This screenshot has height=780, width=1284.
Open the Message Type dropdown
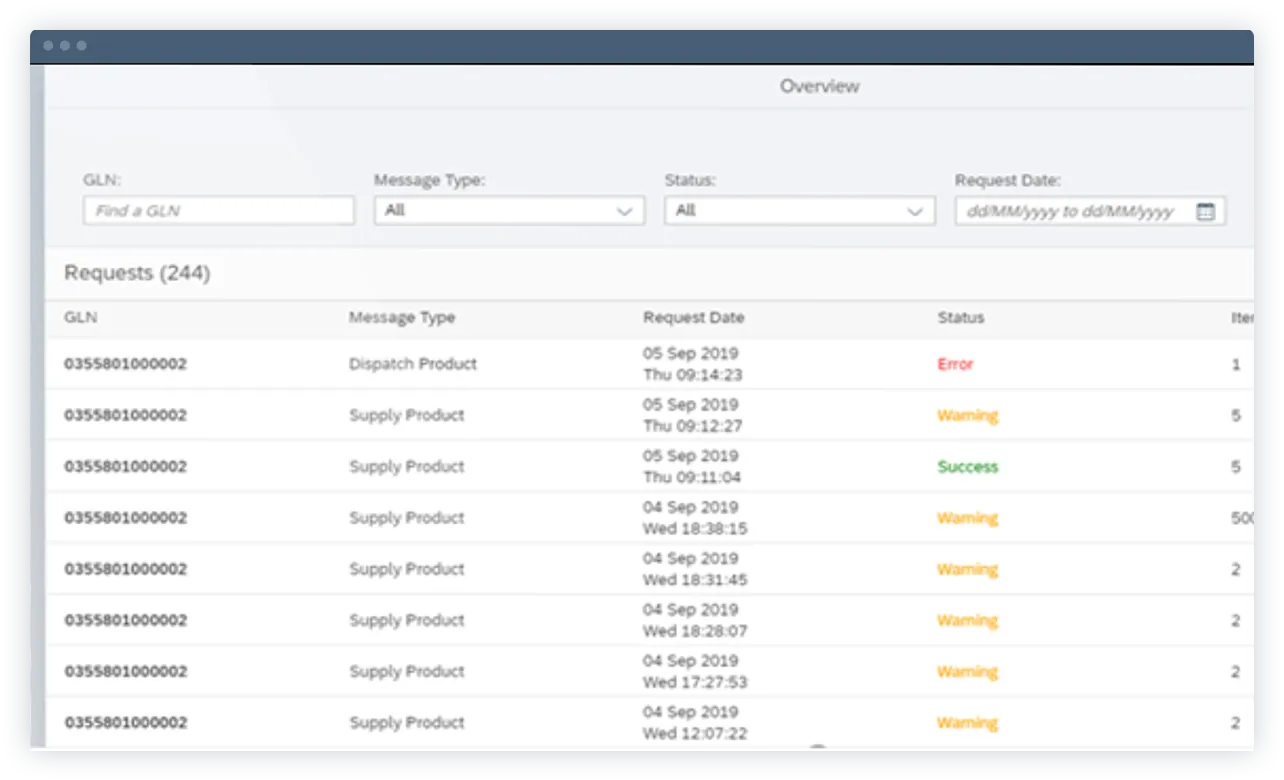tap(508, 210)
